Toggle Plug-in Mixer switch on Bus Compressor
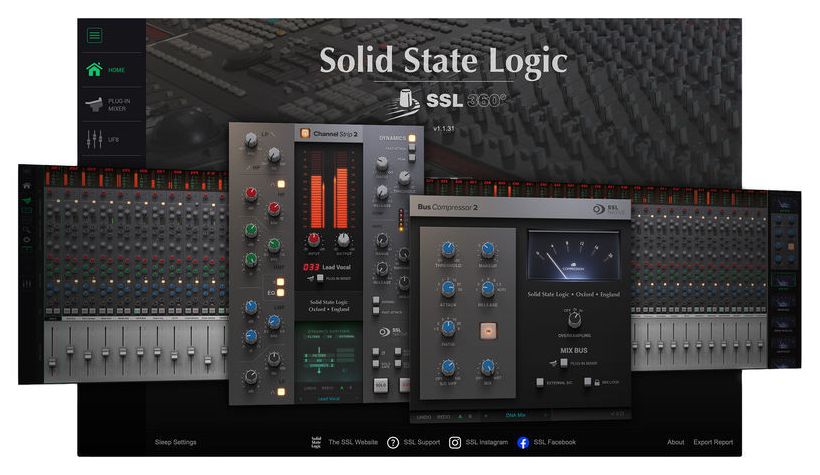 click(x=564, y=363)
